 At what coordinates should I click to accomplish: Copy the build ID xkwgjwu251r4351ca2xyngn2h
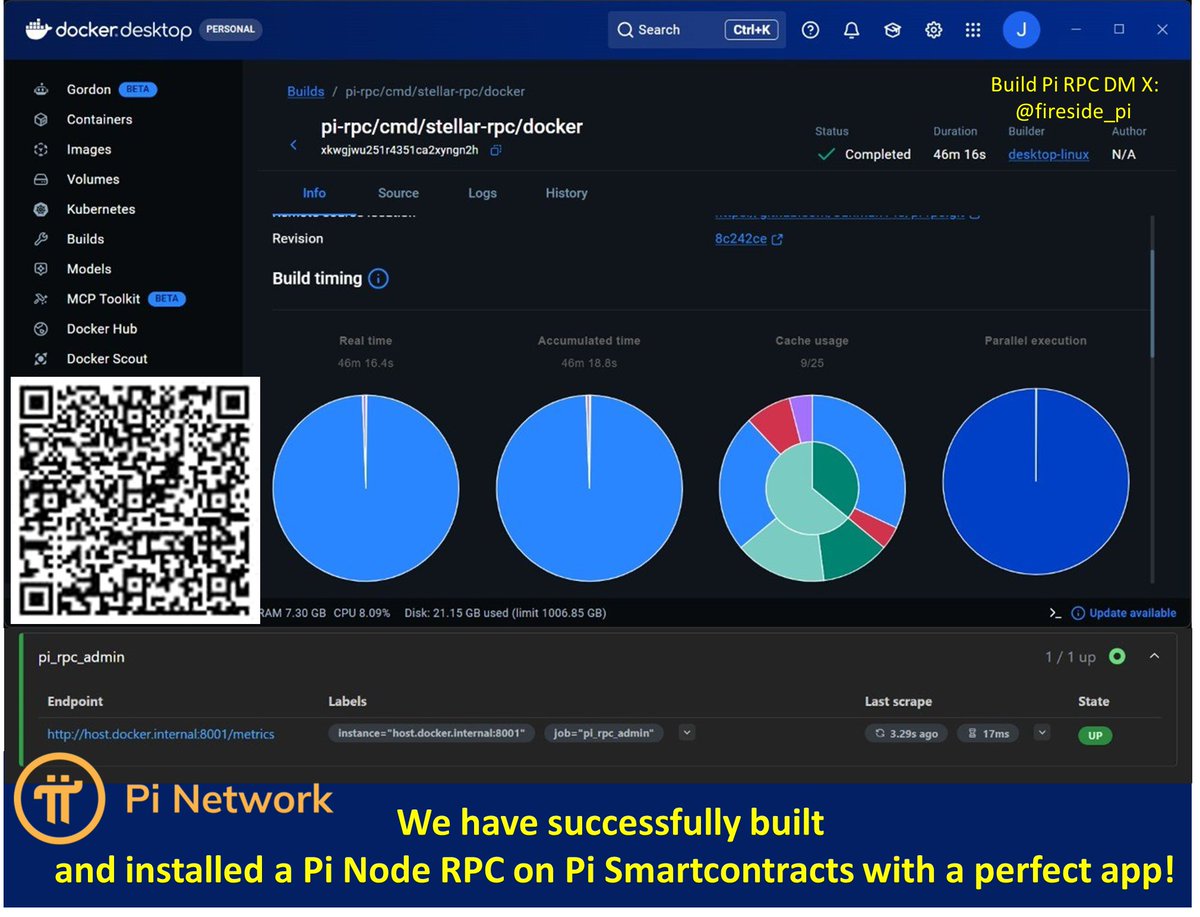[496, 150]
